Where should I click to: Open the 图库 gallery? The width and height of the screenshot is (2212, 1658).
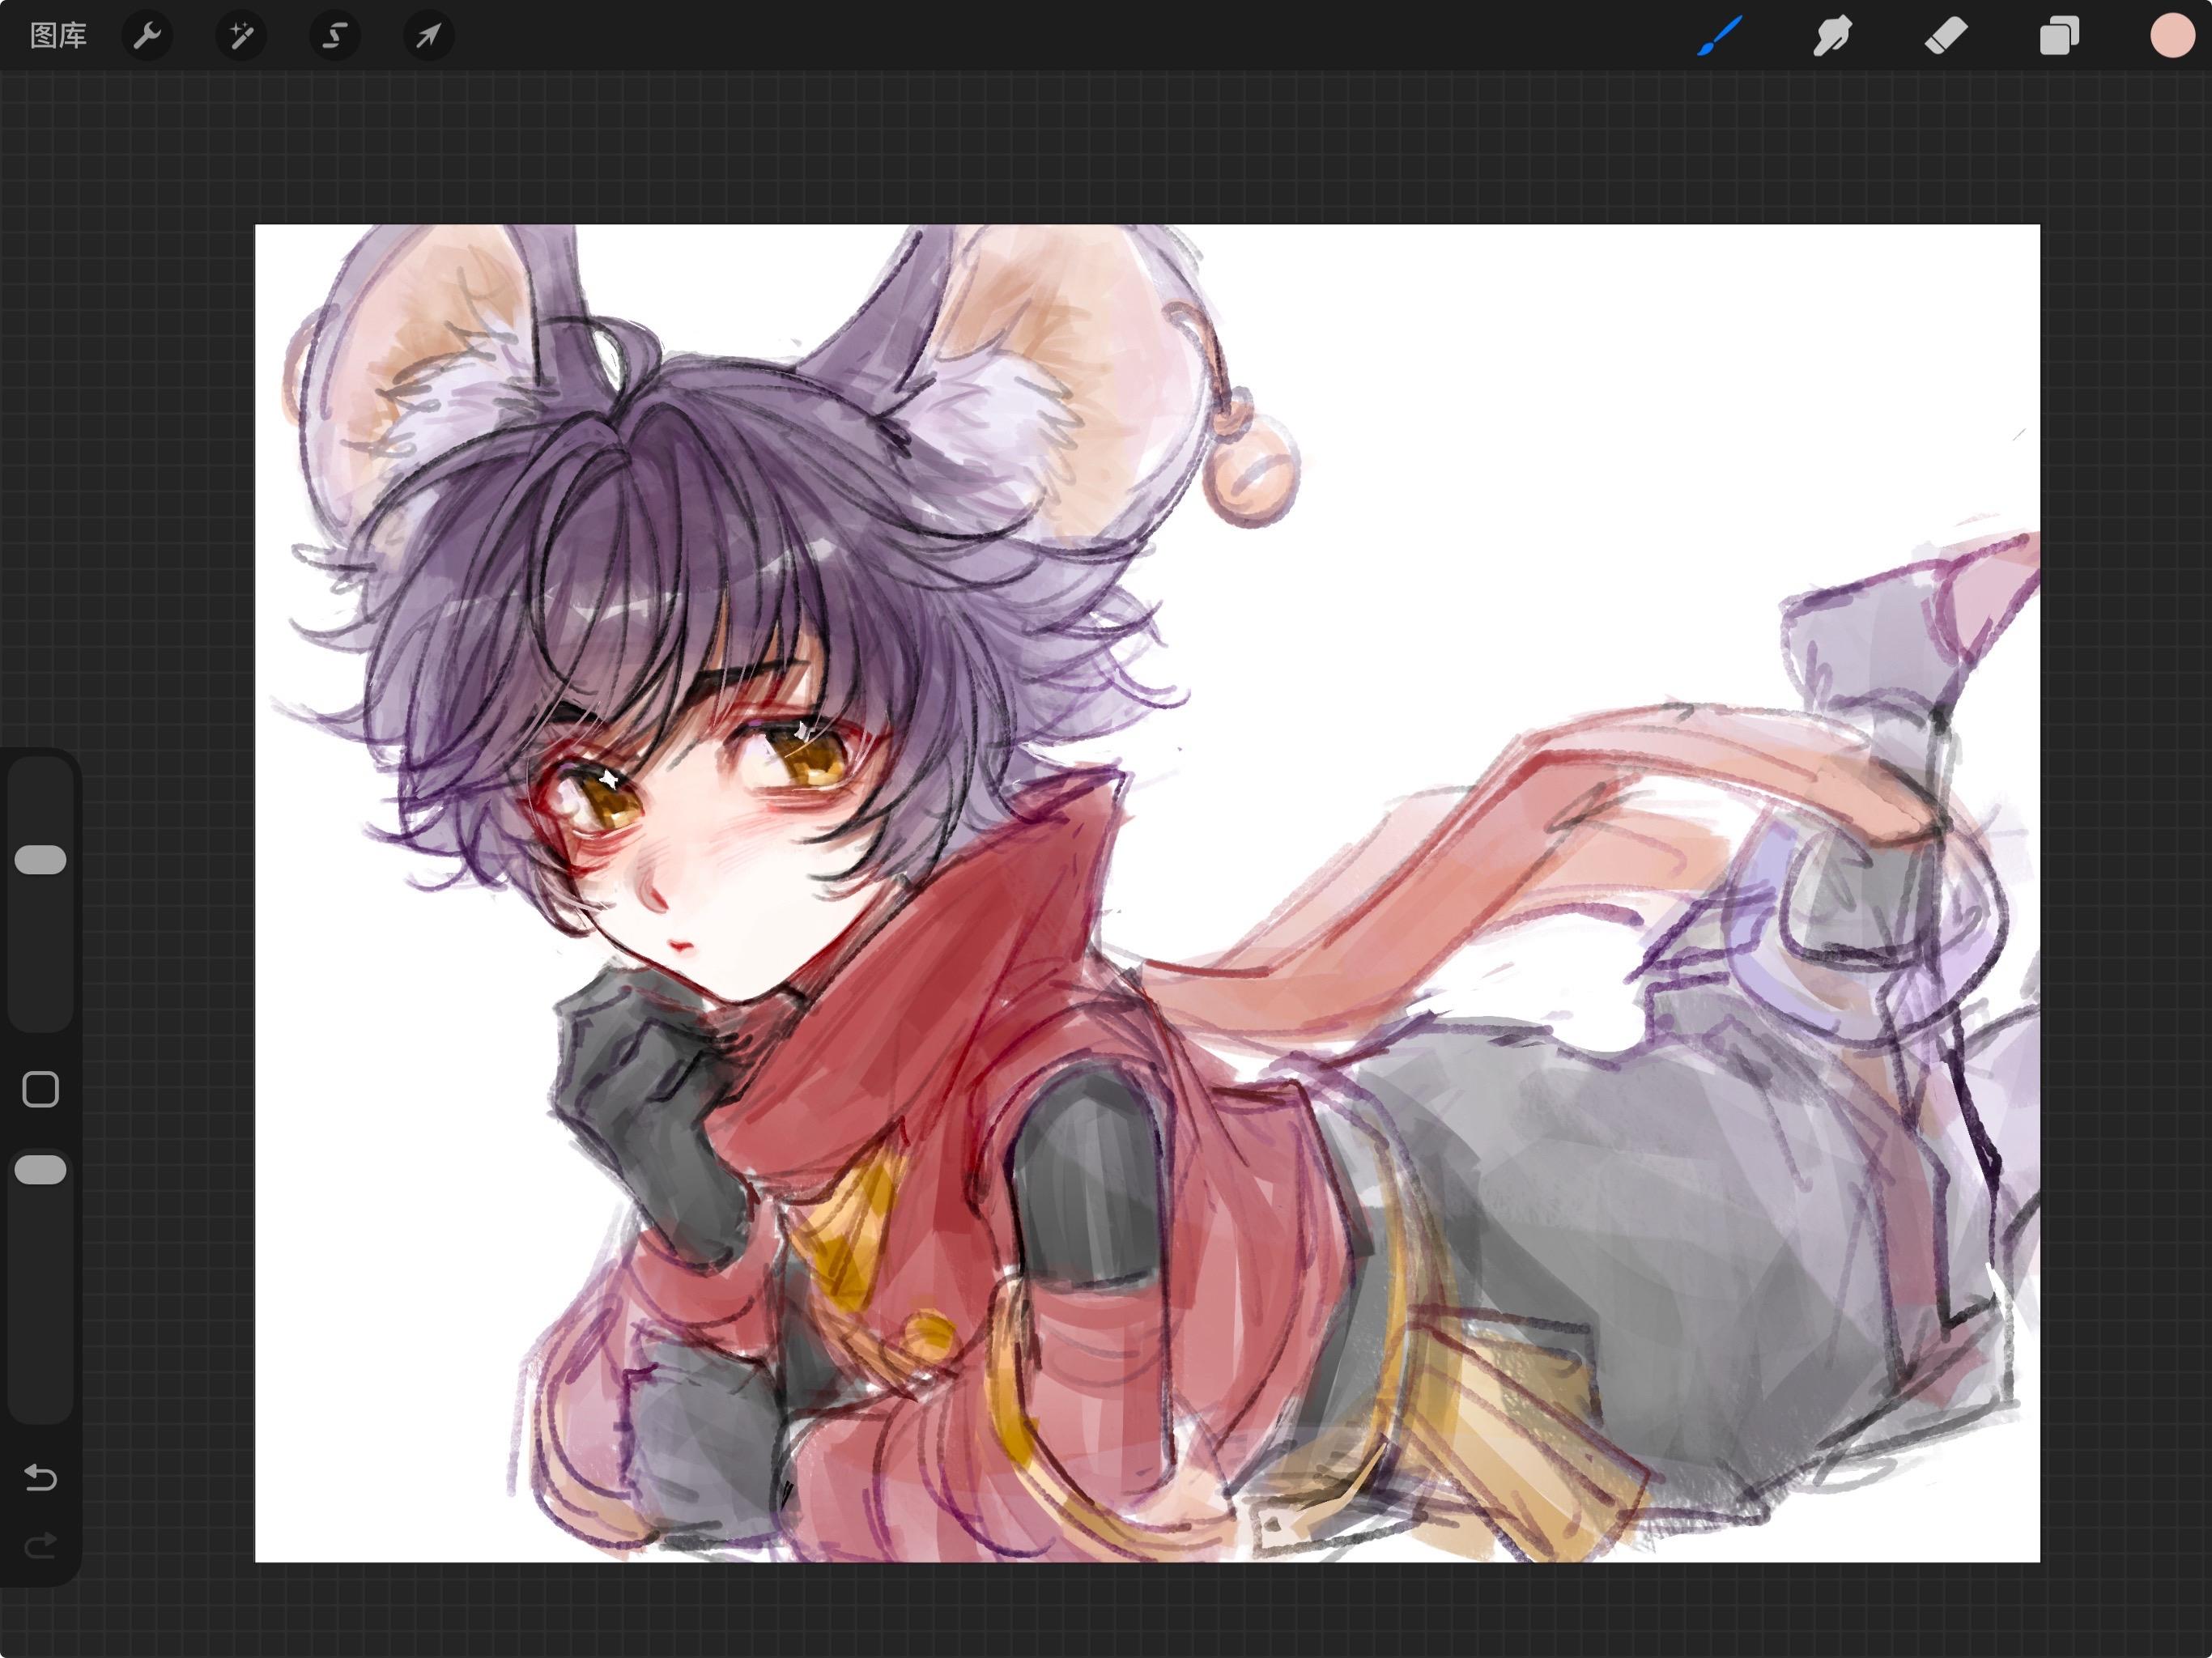tap(58, 36)
